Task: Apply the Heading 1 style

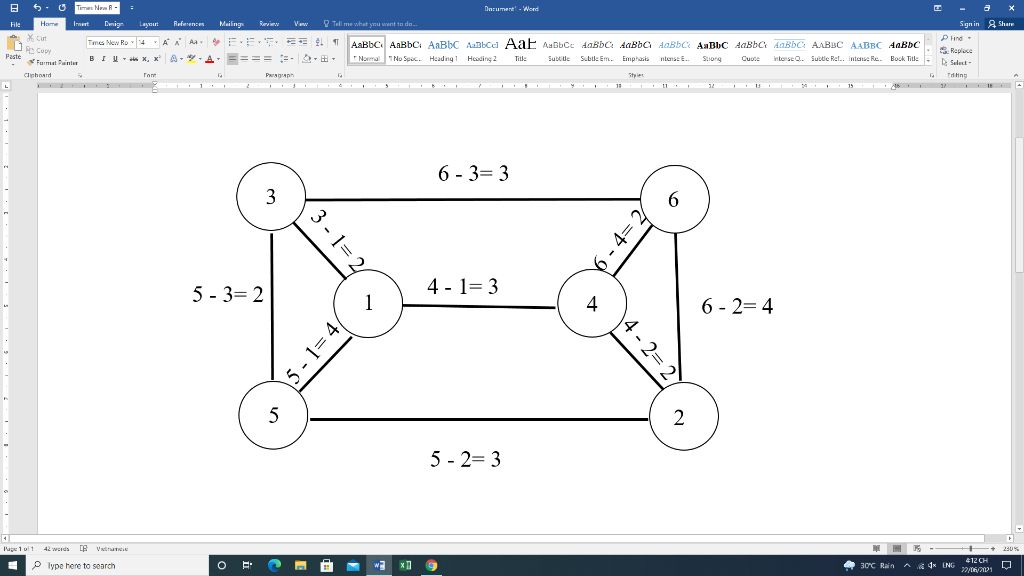Action: point(443,50)
